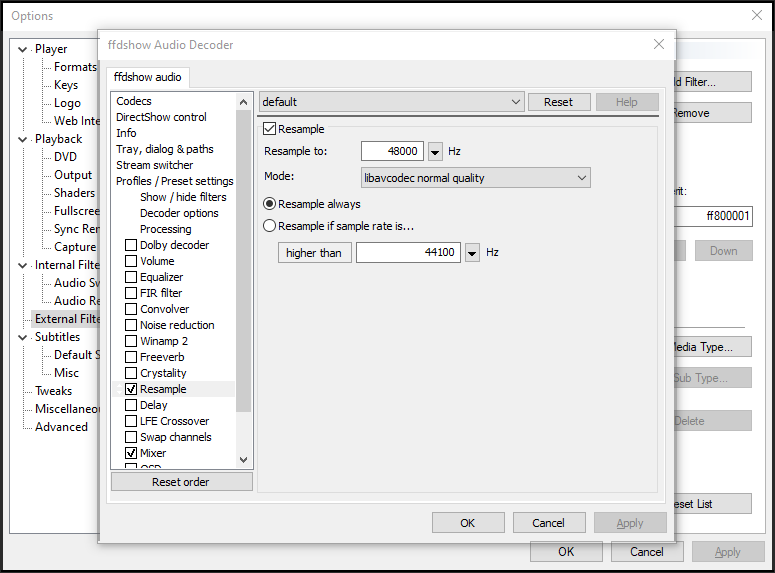Open the 44100 Hz condition arrow menu
This screenshot has width=775, height=573.
pos(473,253)
